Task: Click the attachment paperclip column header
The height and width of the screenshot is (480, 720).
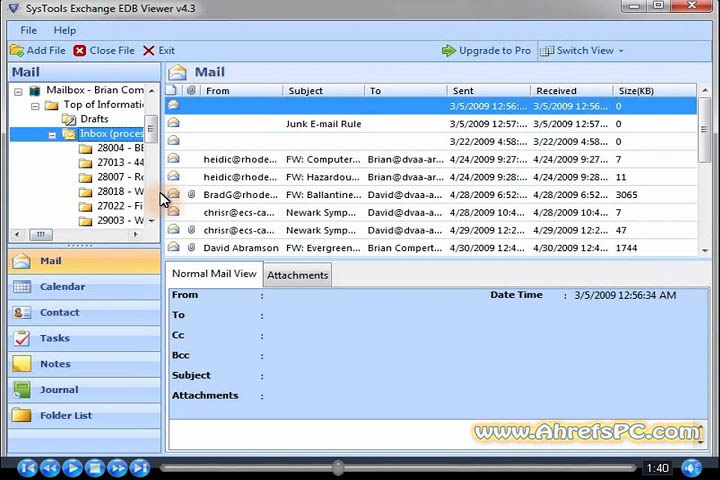Action: tap(192, 90)
